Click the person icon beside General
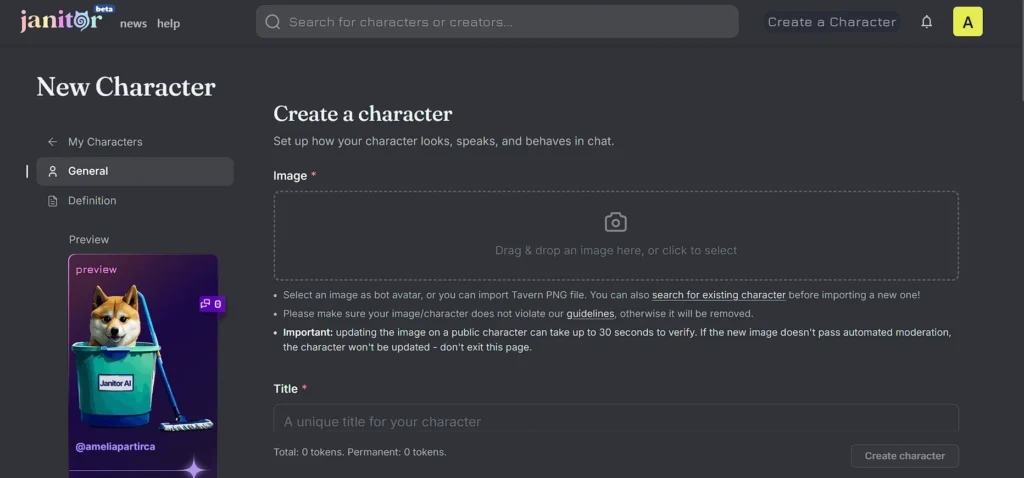 point(53,171)
